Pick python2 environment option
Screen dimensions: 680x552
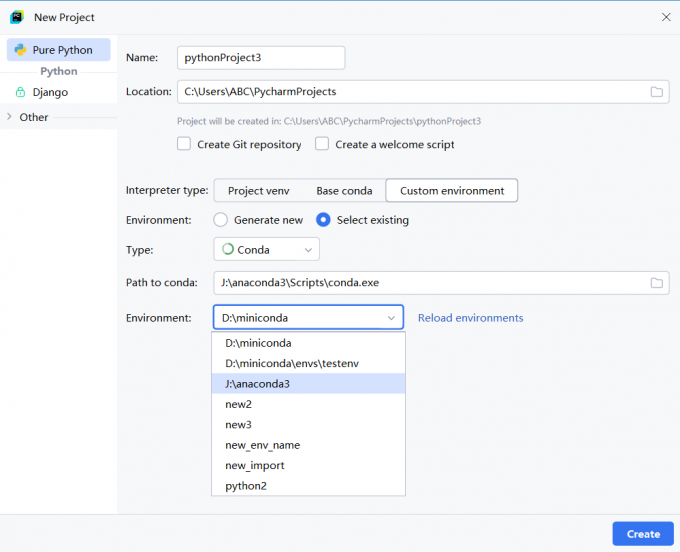[x=308, y=486]
